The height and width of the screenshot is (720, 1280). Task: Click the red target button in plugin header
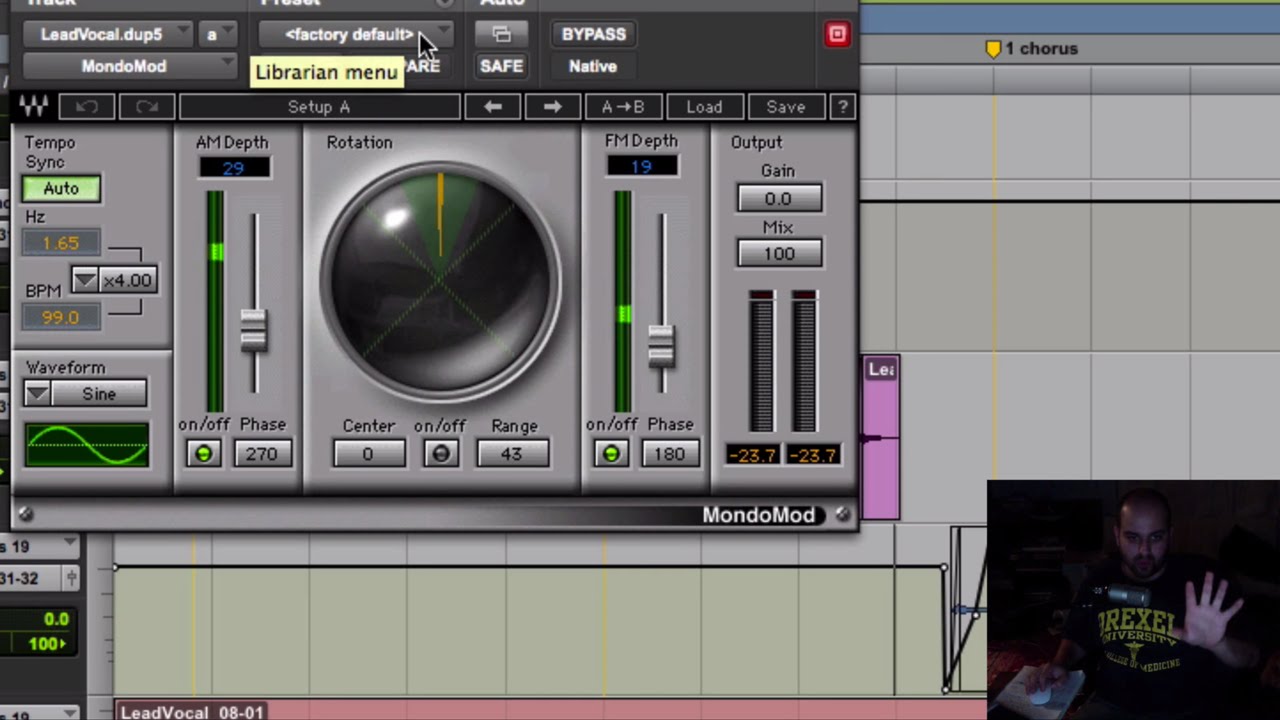837,34
